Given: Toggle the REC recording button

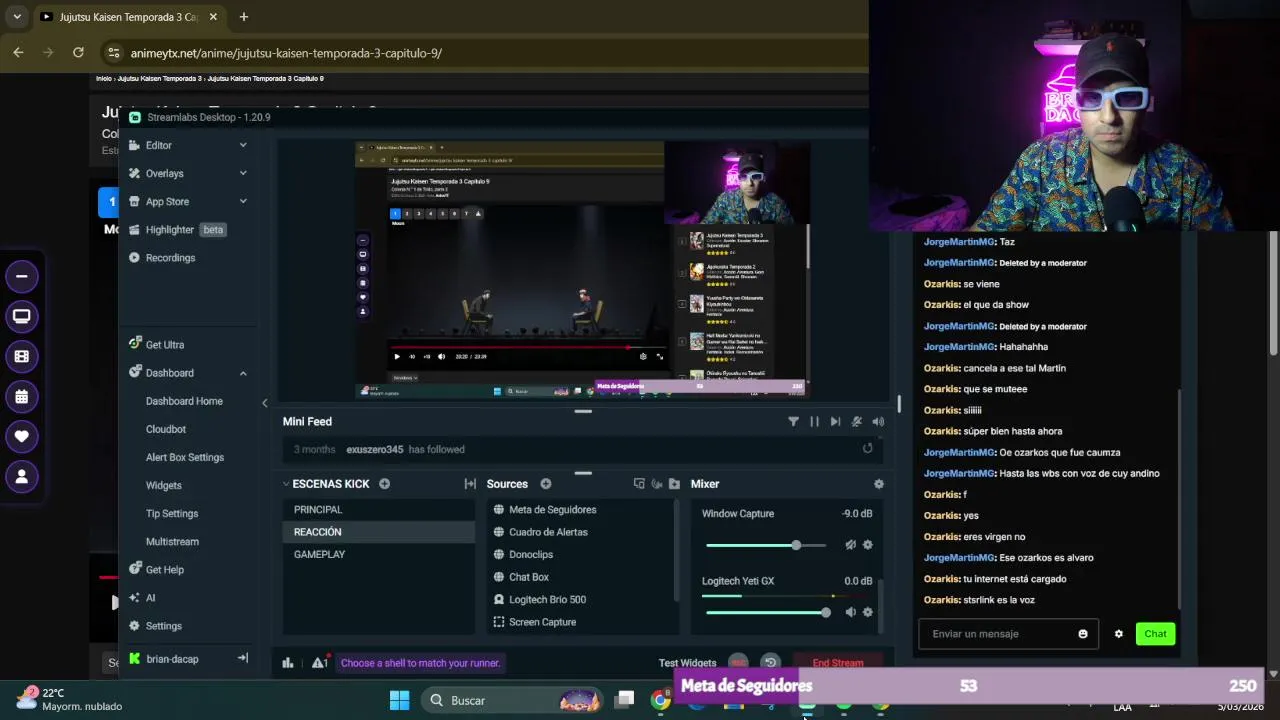Looking at the screenshot, I should tap(738, 662).
